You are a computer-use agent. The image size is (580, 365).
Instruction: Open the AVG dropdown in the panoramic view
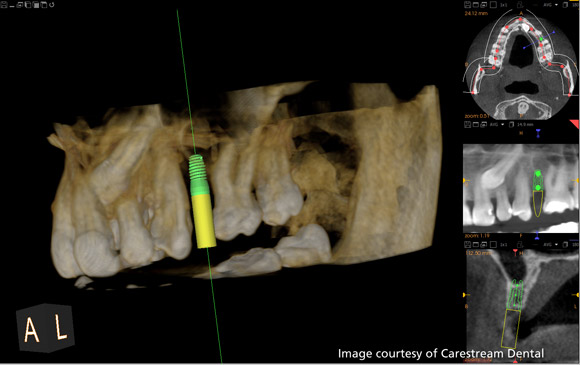coord(497,125)
